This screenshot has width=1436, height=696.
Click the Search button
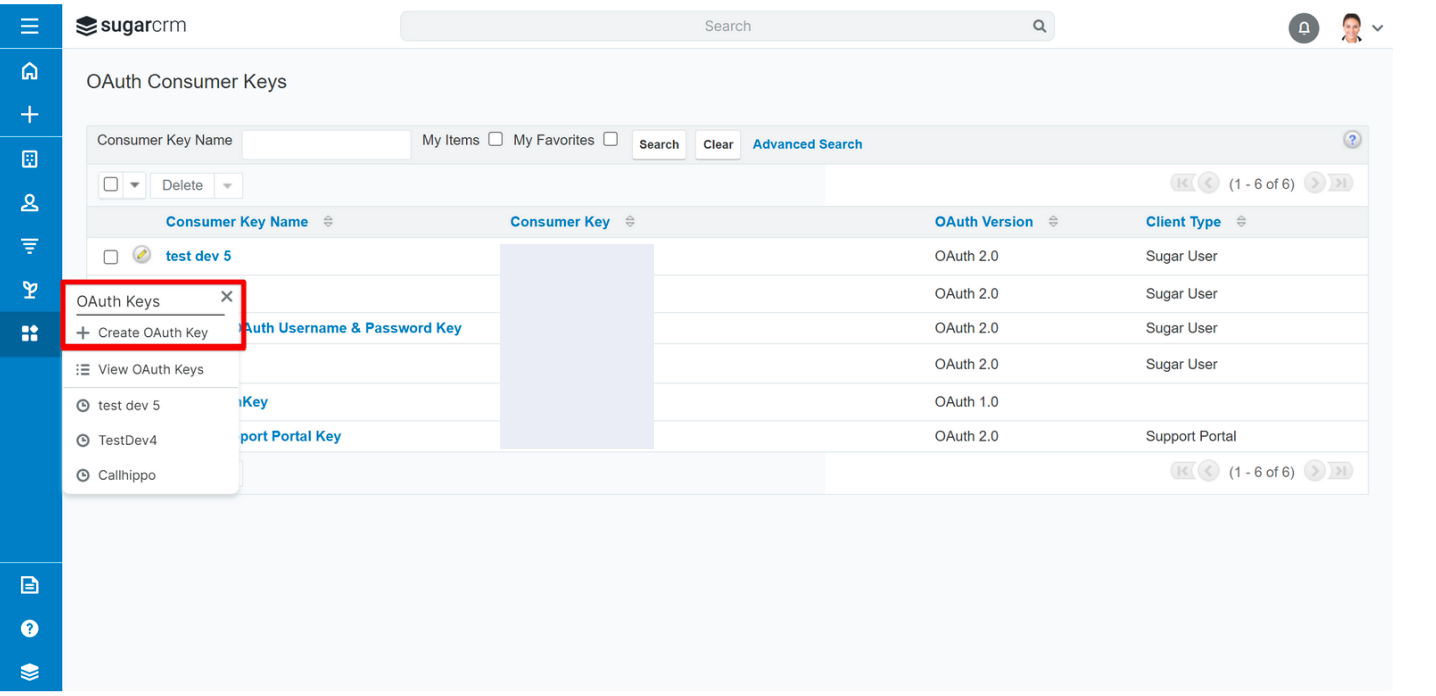coord(659,144)
